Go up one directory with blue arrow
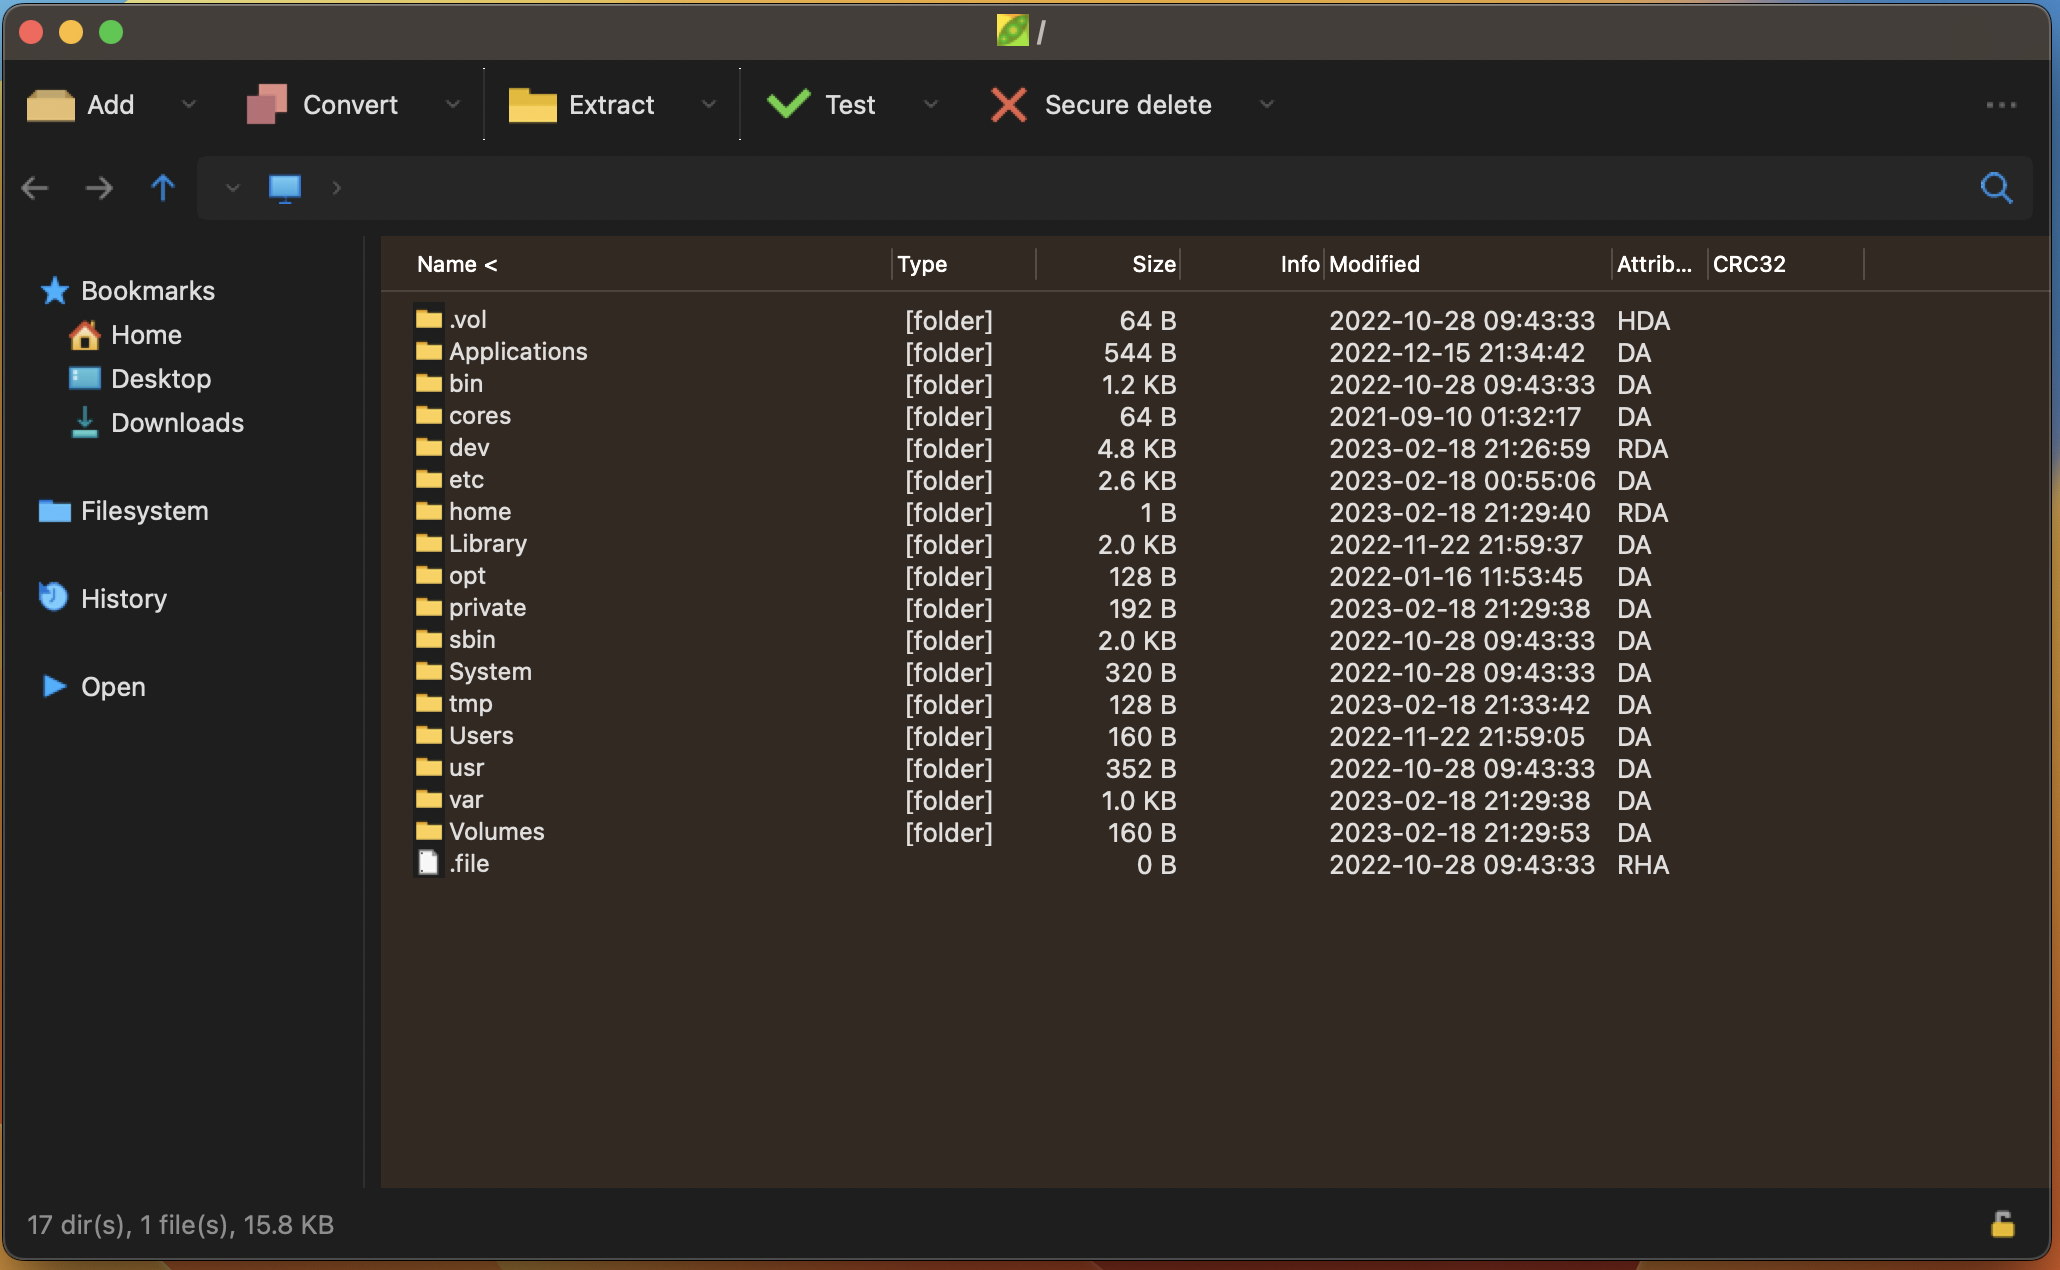 click(x=163, y=188)
